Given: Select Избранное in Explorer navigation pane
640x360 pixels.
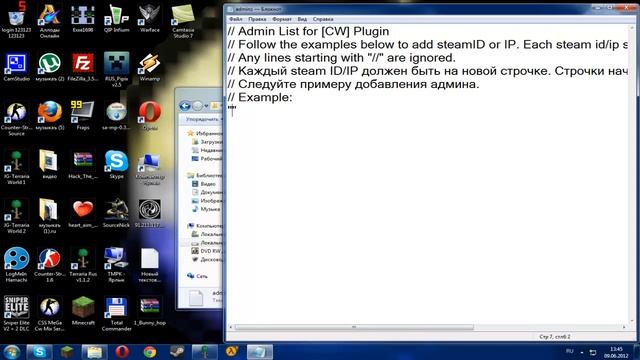Looking at the screenshot, I should (205, 133).
